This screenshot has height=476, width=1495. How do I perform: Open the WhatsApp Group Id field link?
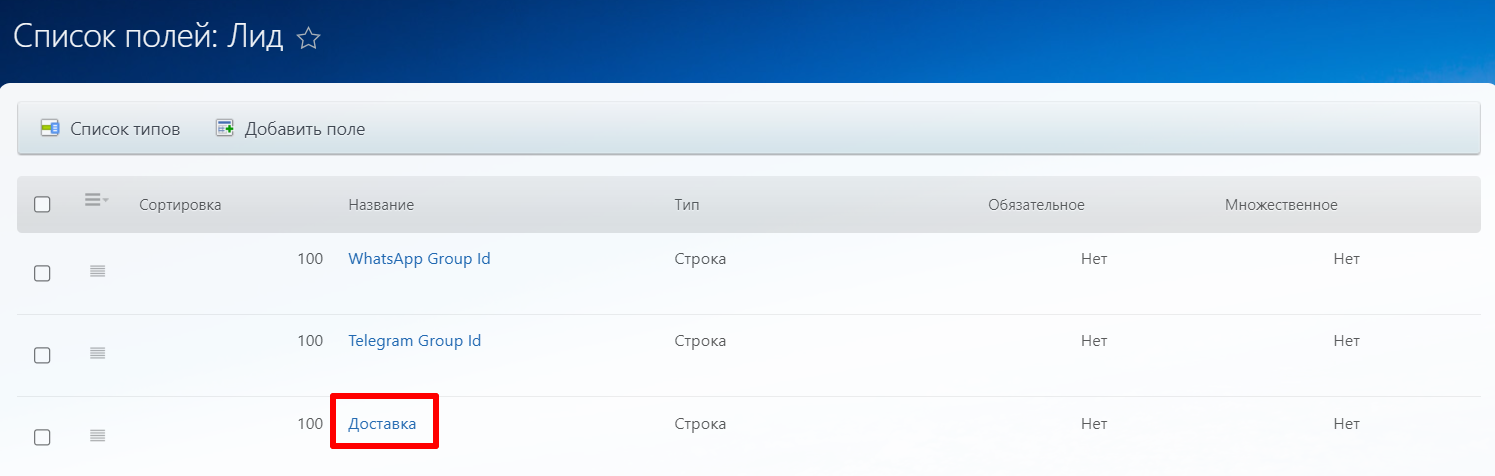tap(419, 259)
